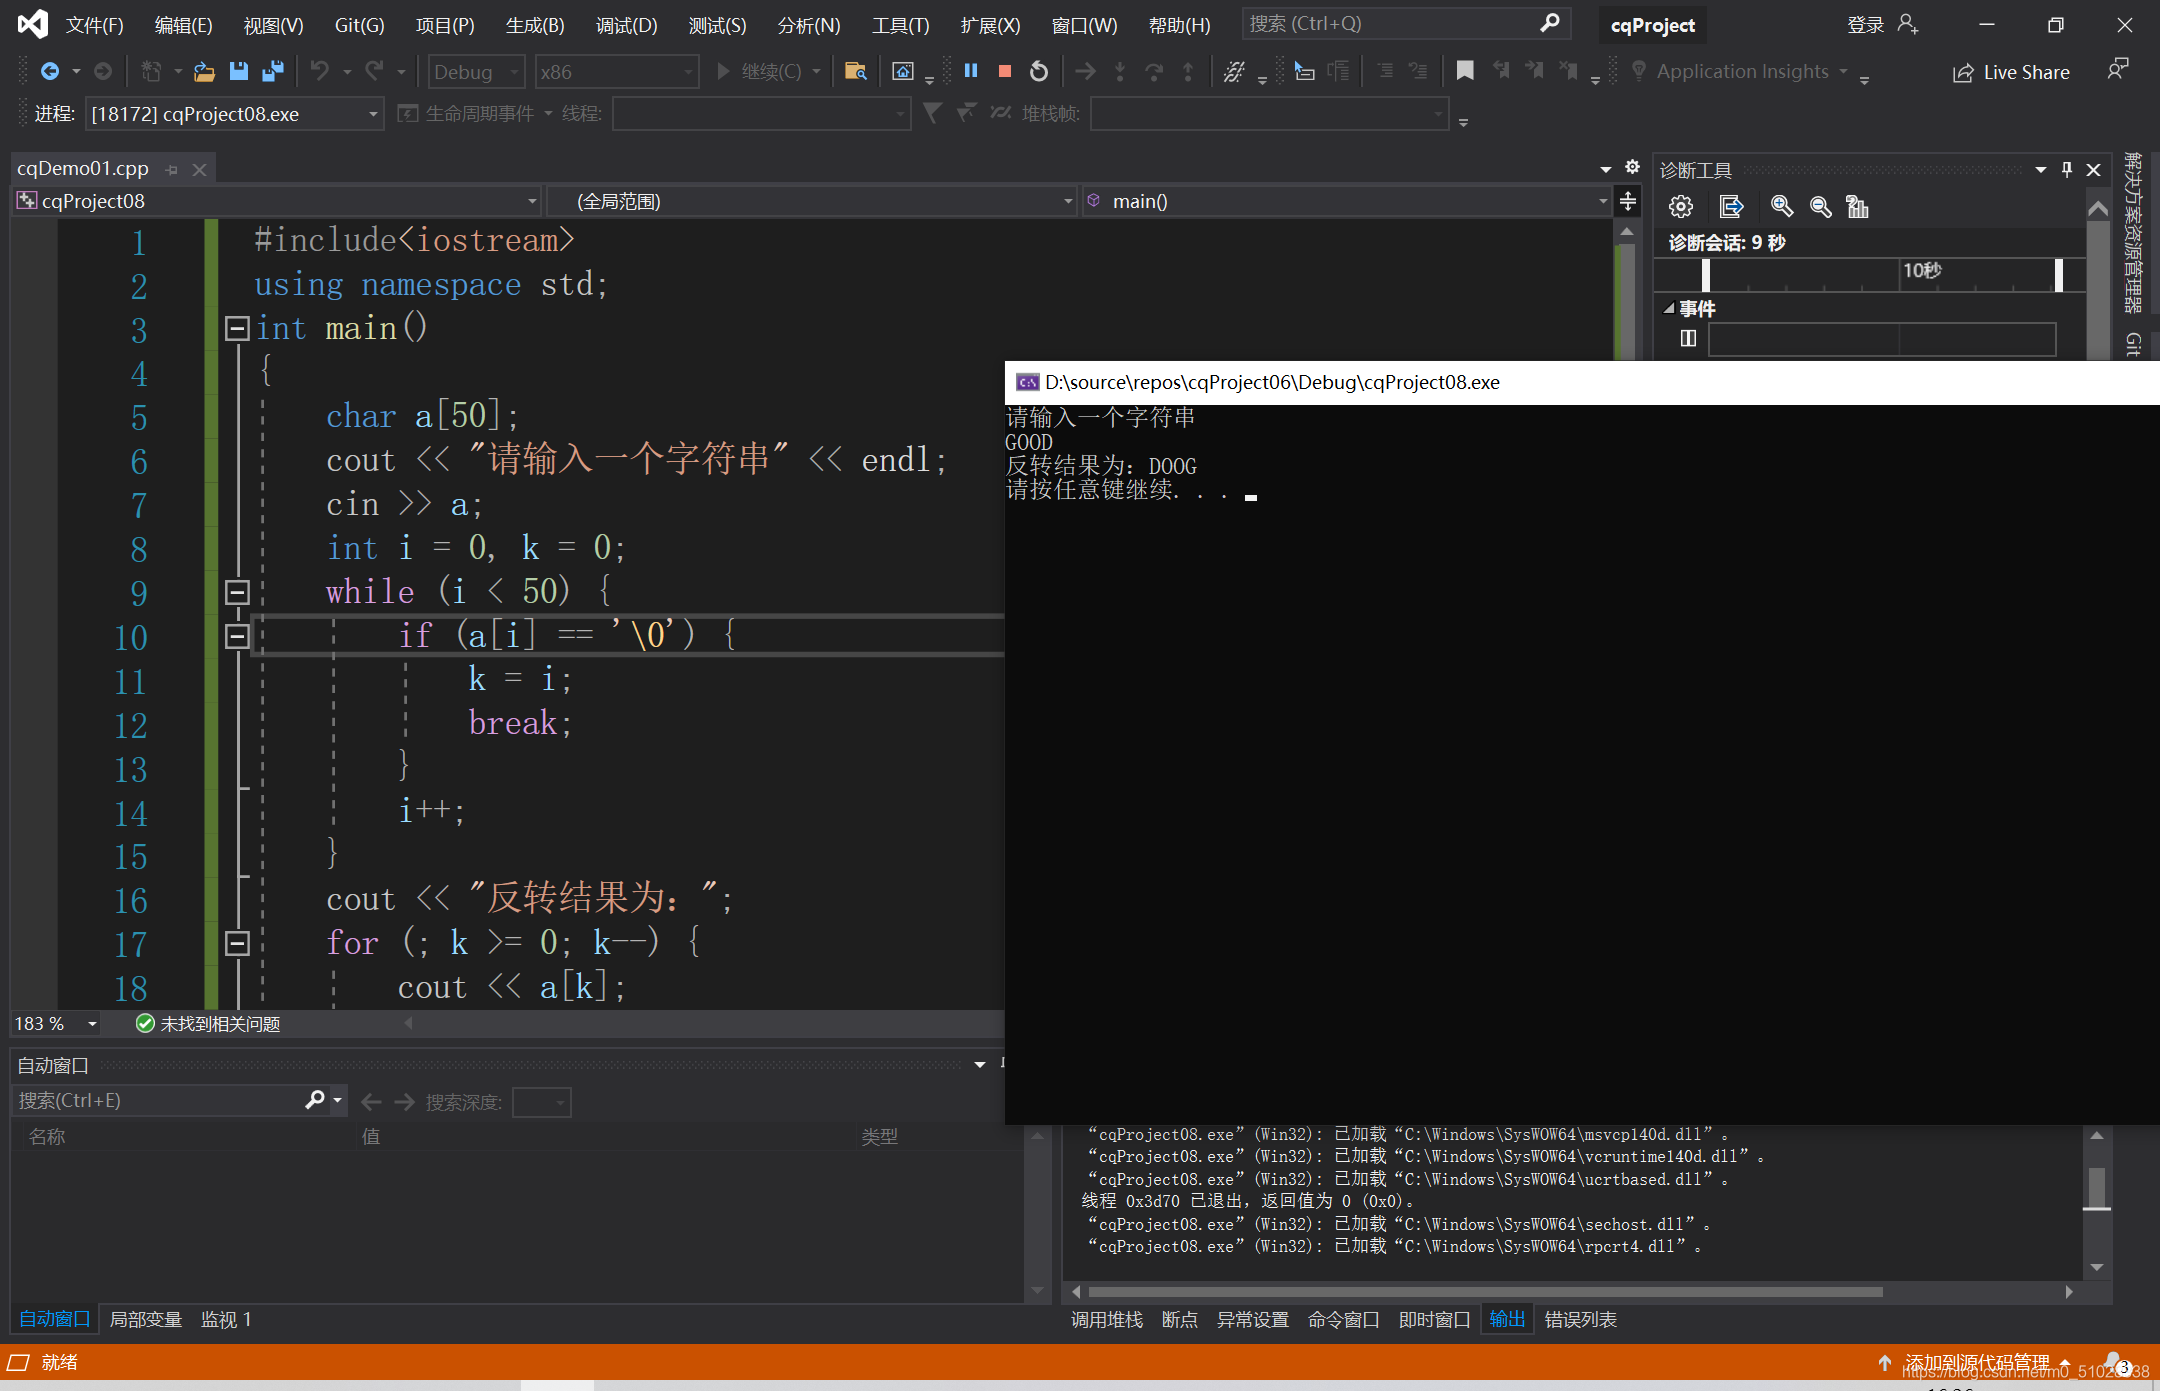Export the diagnostic session output
Viewport: 2160px width, 1391px height.
point(1731,207)
